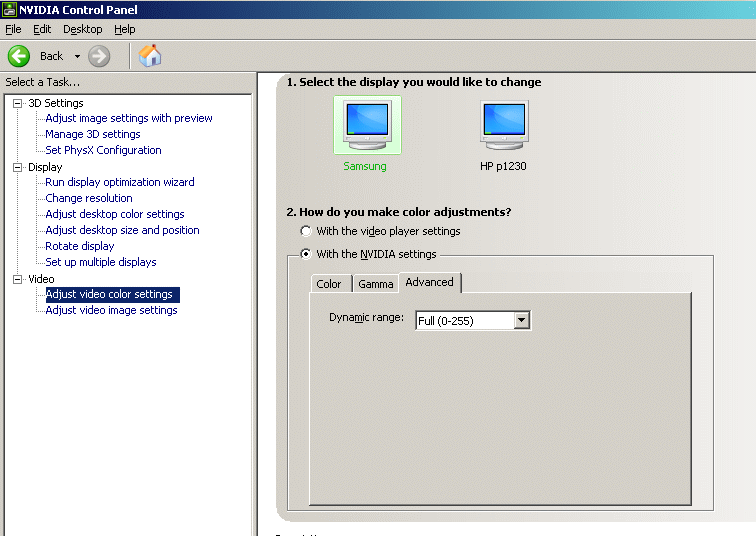Screen dimensions: 756x536
Task: Open Run display optimization wizard
Action: tap(120, 182)
